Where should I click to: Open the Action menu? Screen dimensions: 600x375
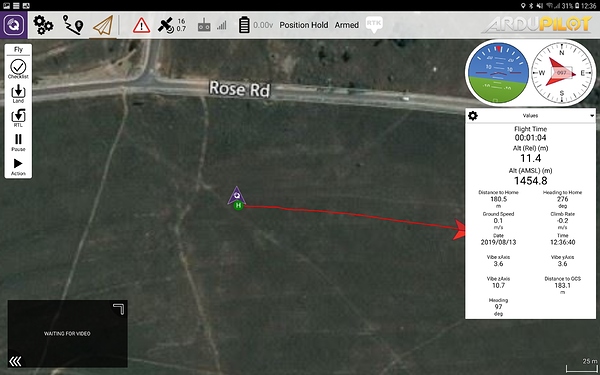coord(18,167)
